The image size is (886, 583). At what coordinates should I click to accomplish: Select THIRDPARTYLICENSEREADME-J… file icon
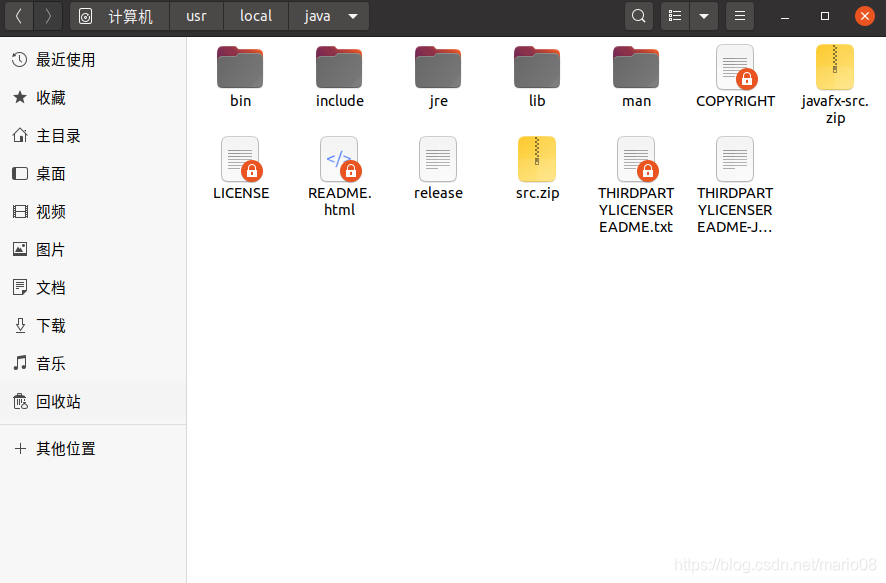tap(735, 159)
